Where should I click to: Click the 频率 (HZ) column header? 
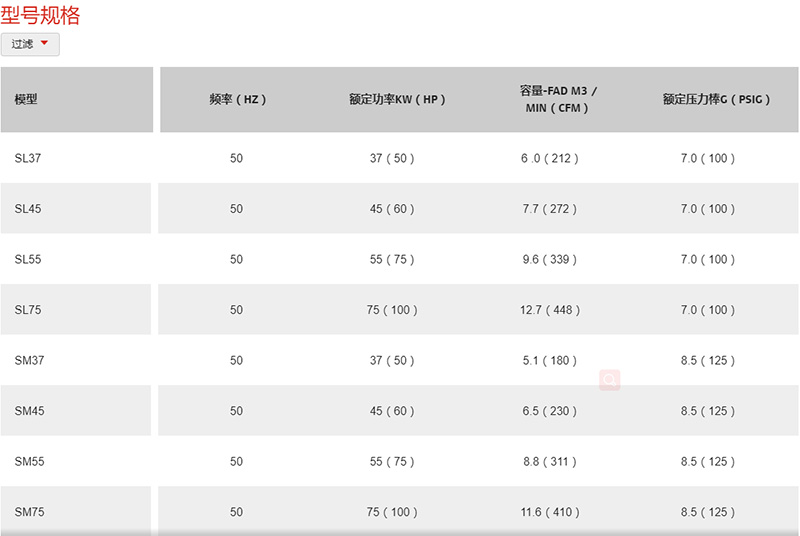tap(238, 99)
